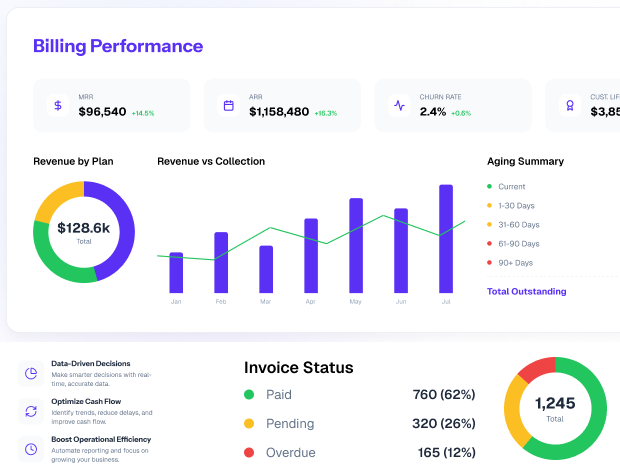Click the green Paid status dot
Screen dimensions: 620x470
point(249,394)
